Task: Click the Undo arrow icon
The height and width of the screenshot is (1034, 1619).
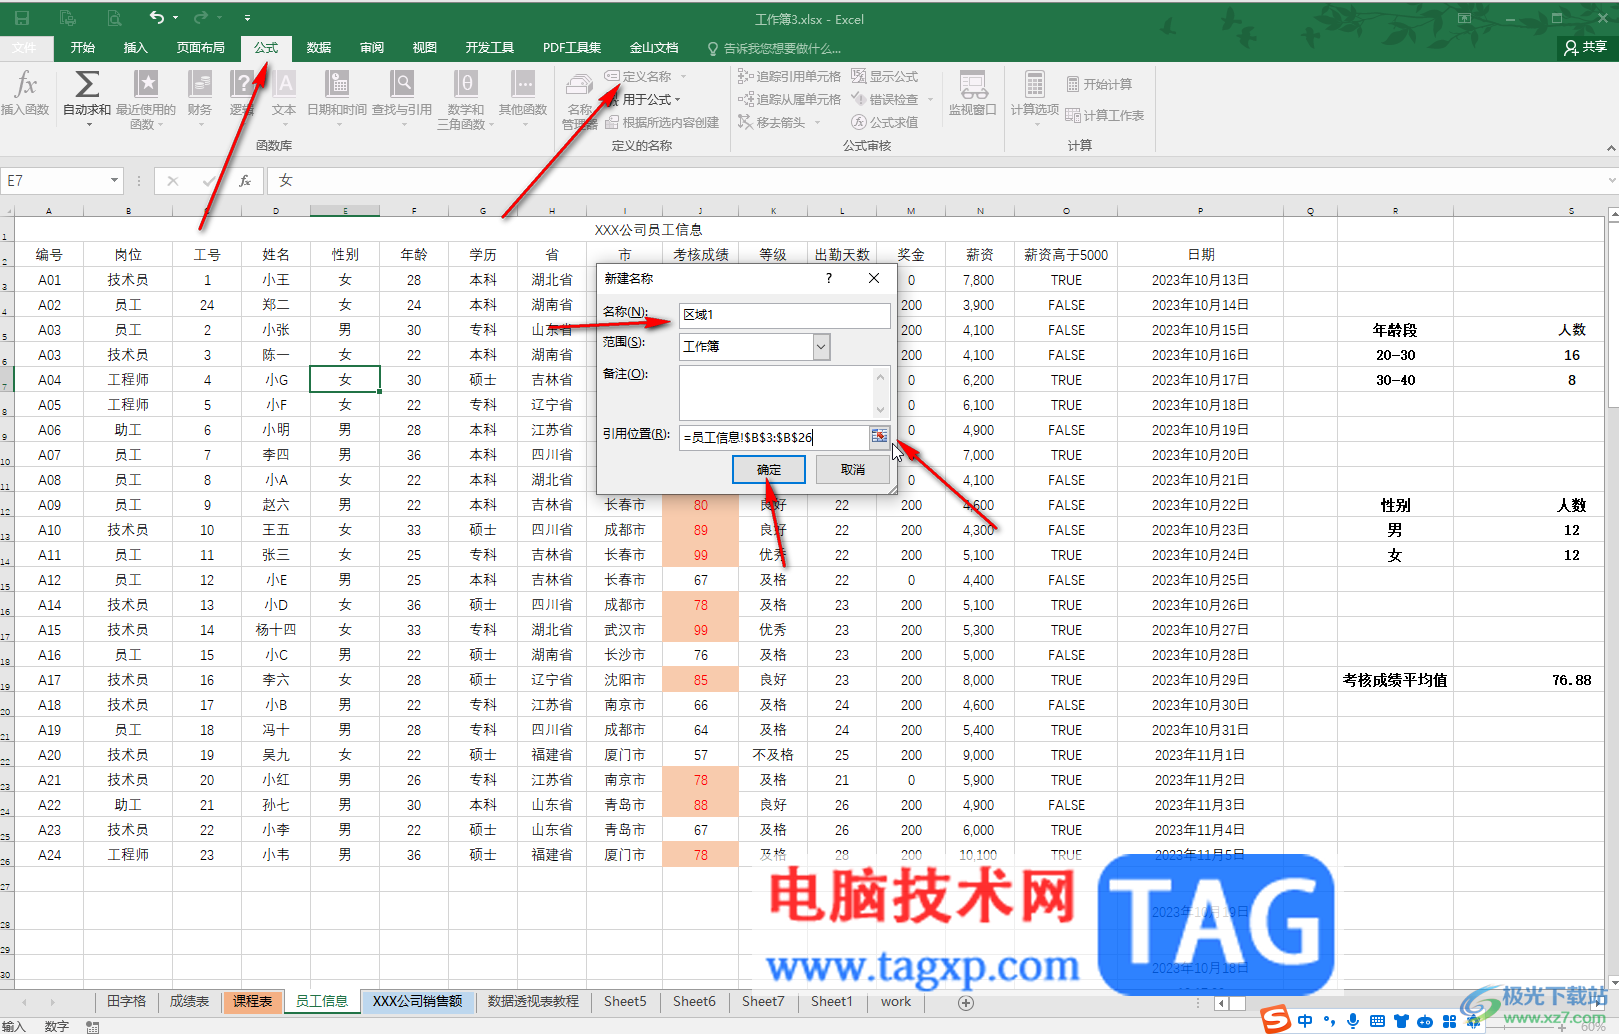Action: [157, 18]
